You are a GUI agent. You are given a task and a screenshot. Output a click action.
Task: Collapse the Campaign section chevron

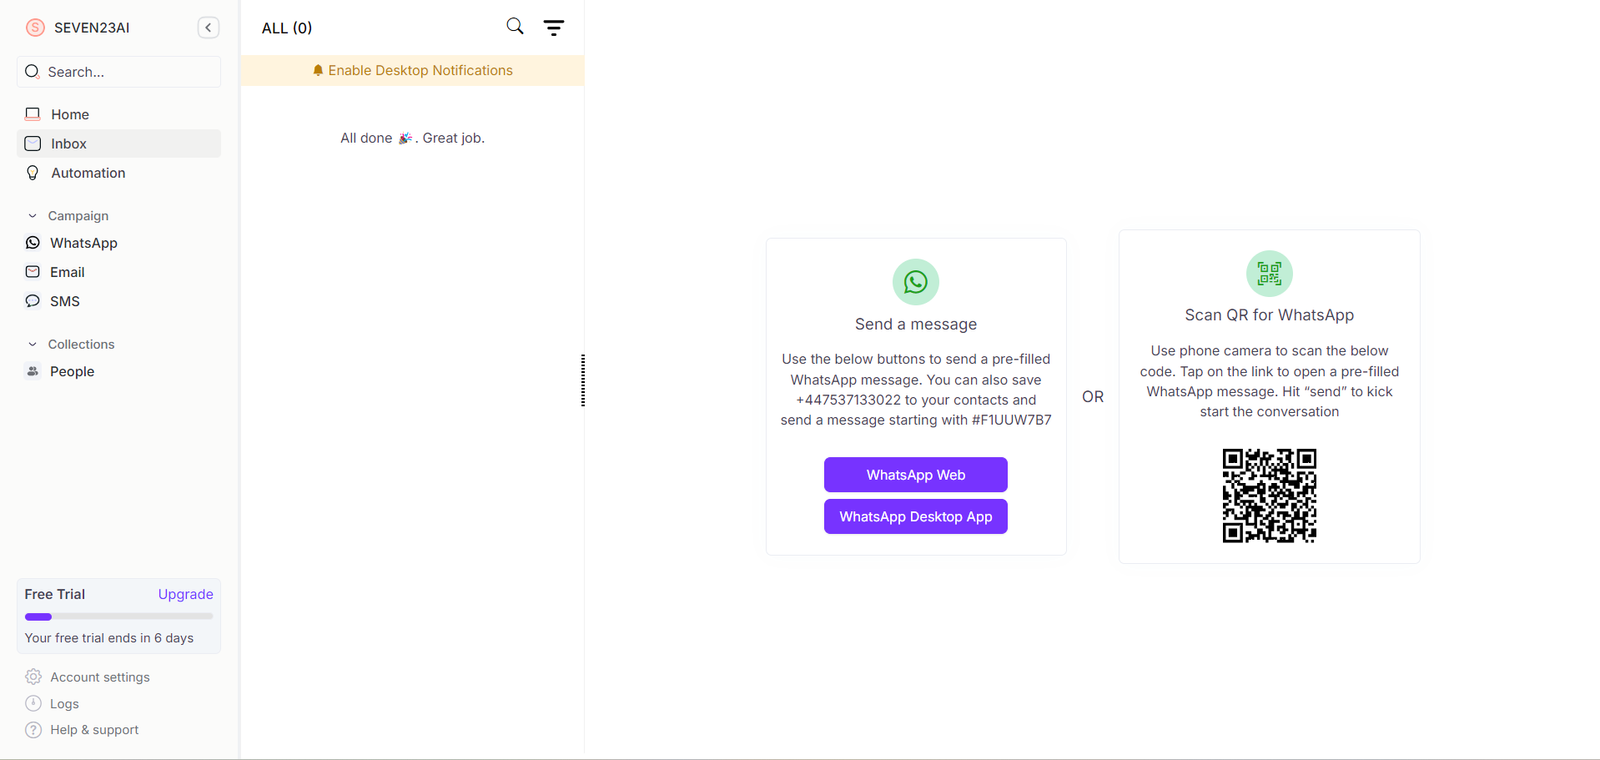pos(32,216)
